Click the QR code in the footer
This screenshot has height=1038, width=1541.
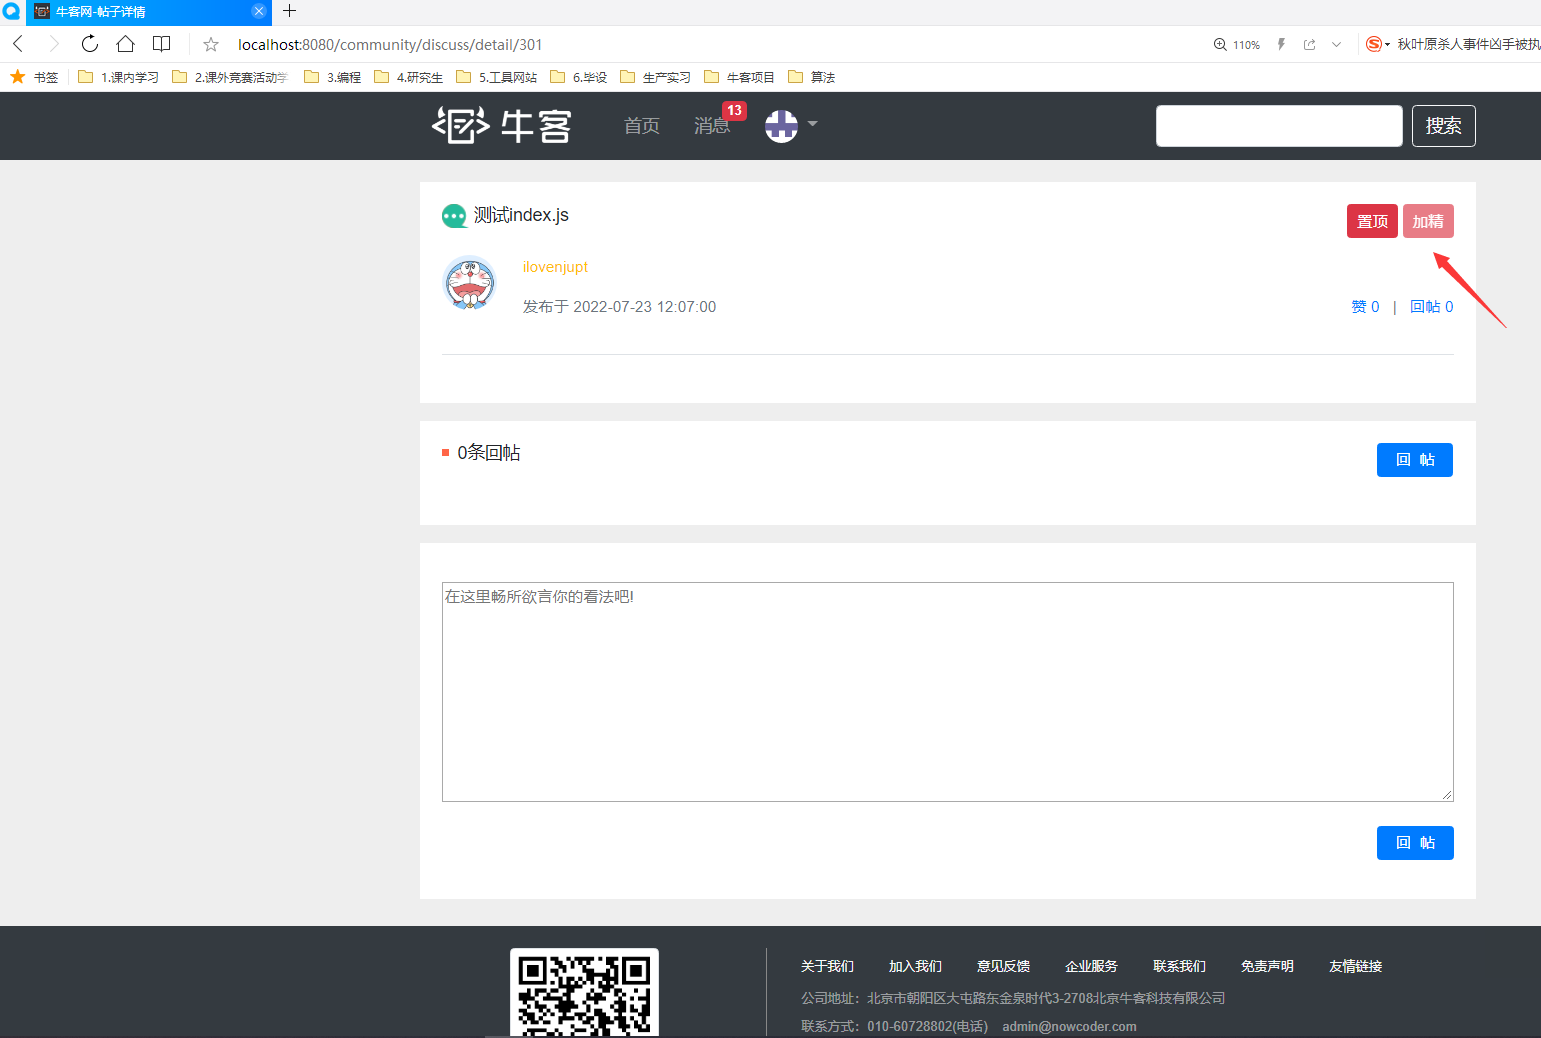click(x=584, y=993)
